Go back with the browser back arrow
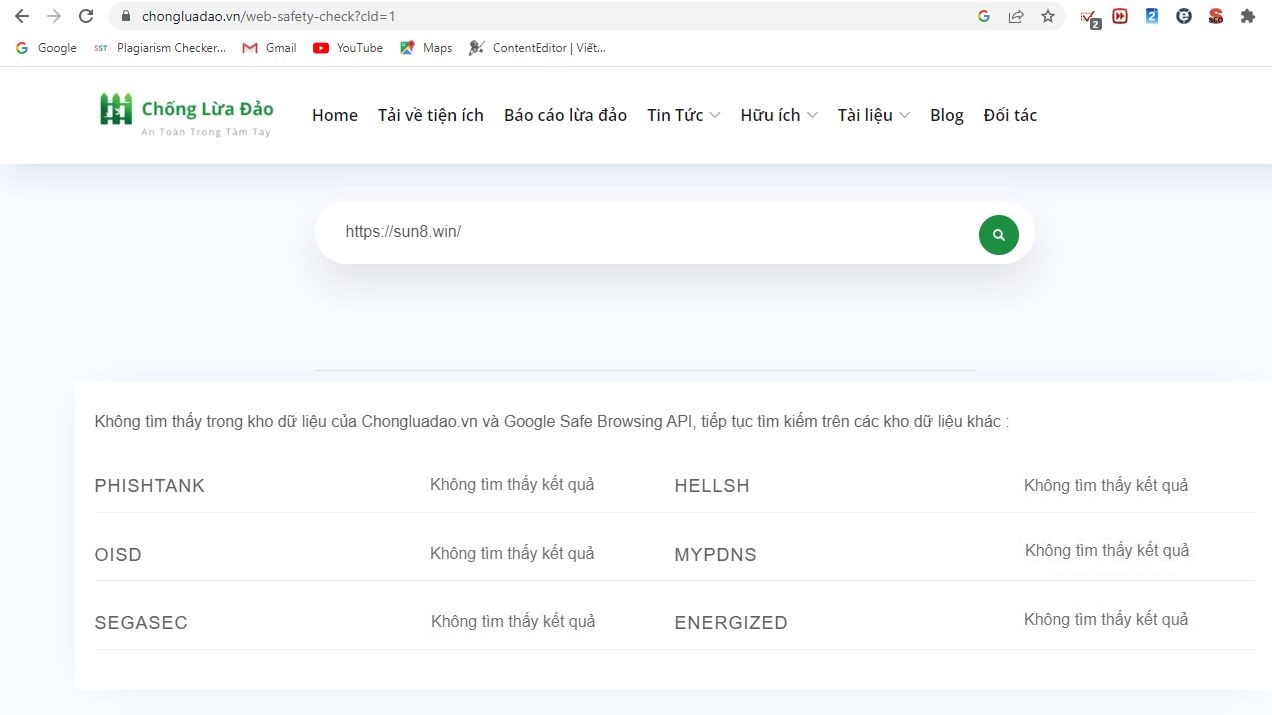Image resolution: width=1272 pixels, height=715 pixels. tap(22, 16)
